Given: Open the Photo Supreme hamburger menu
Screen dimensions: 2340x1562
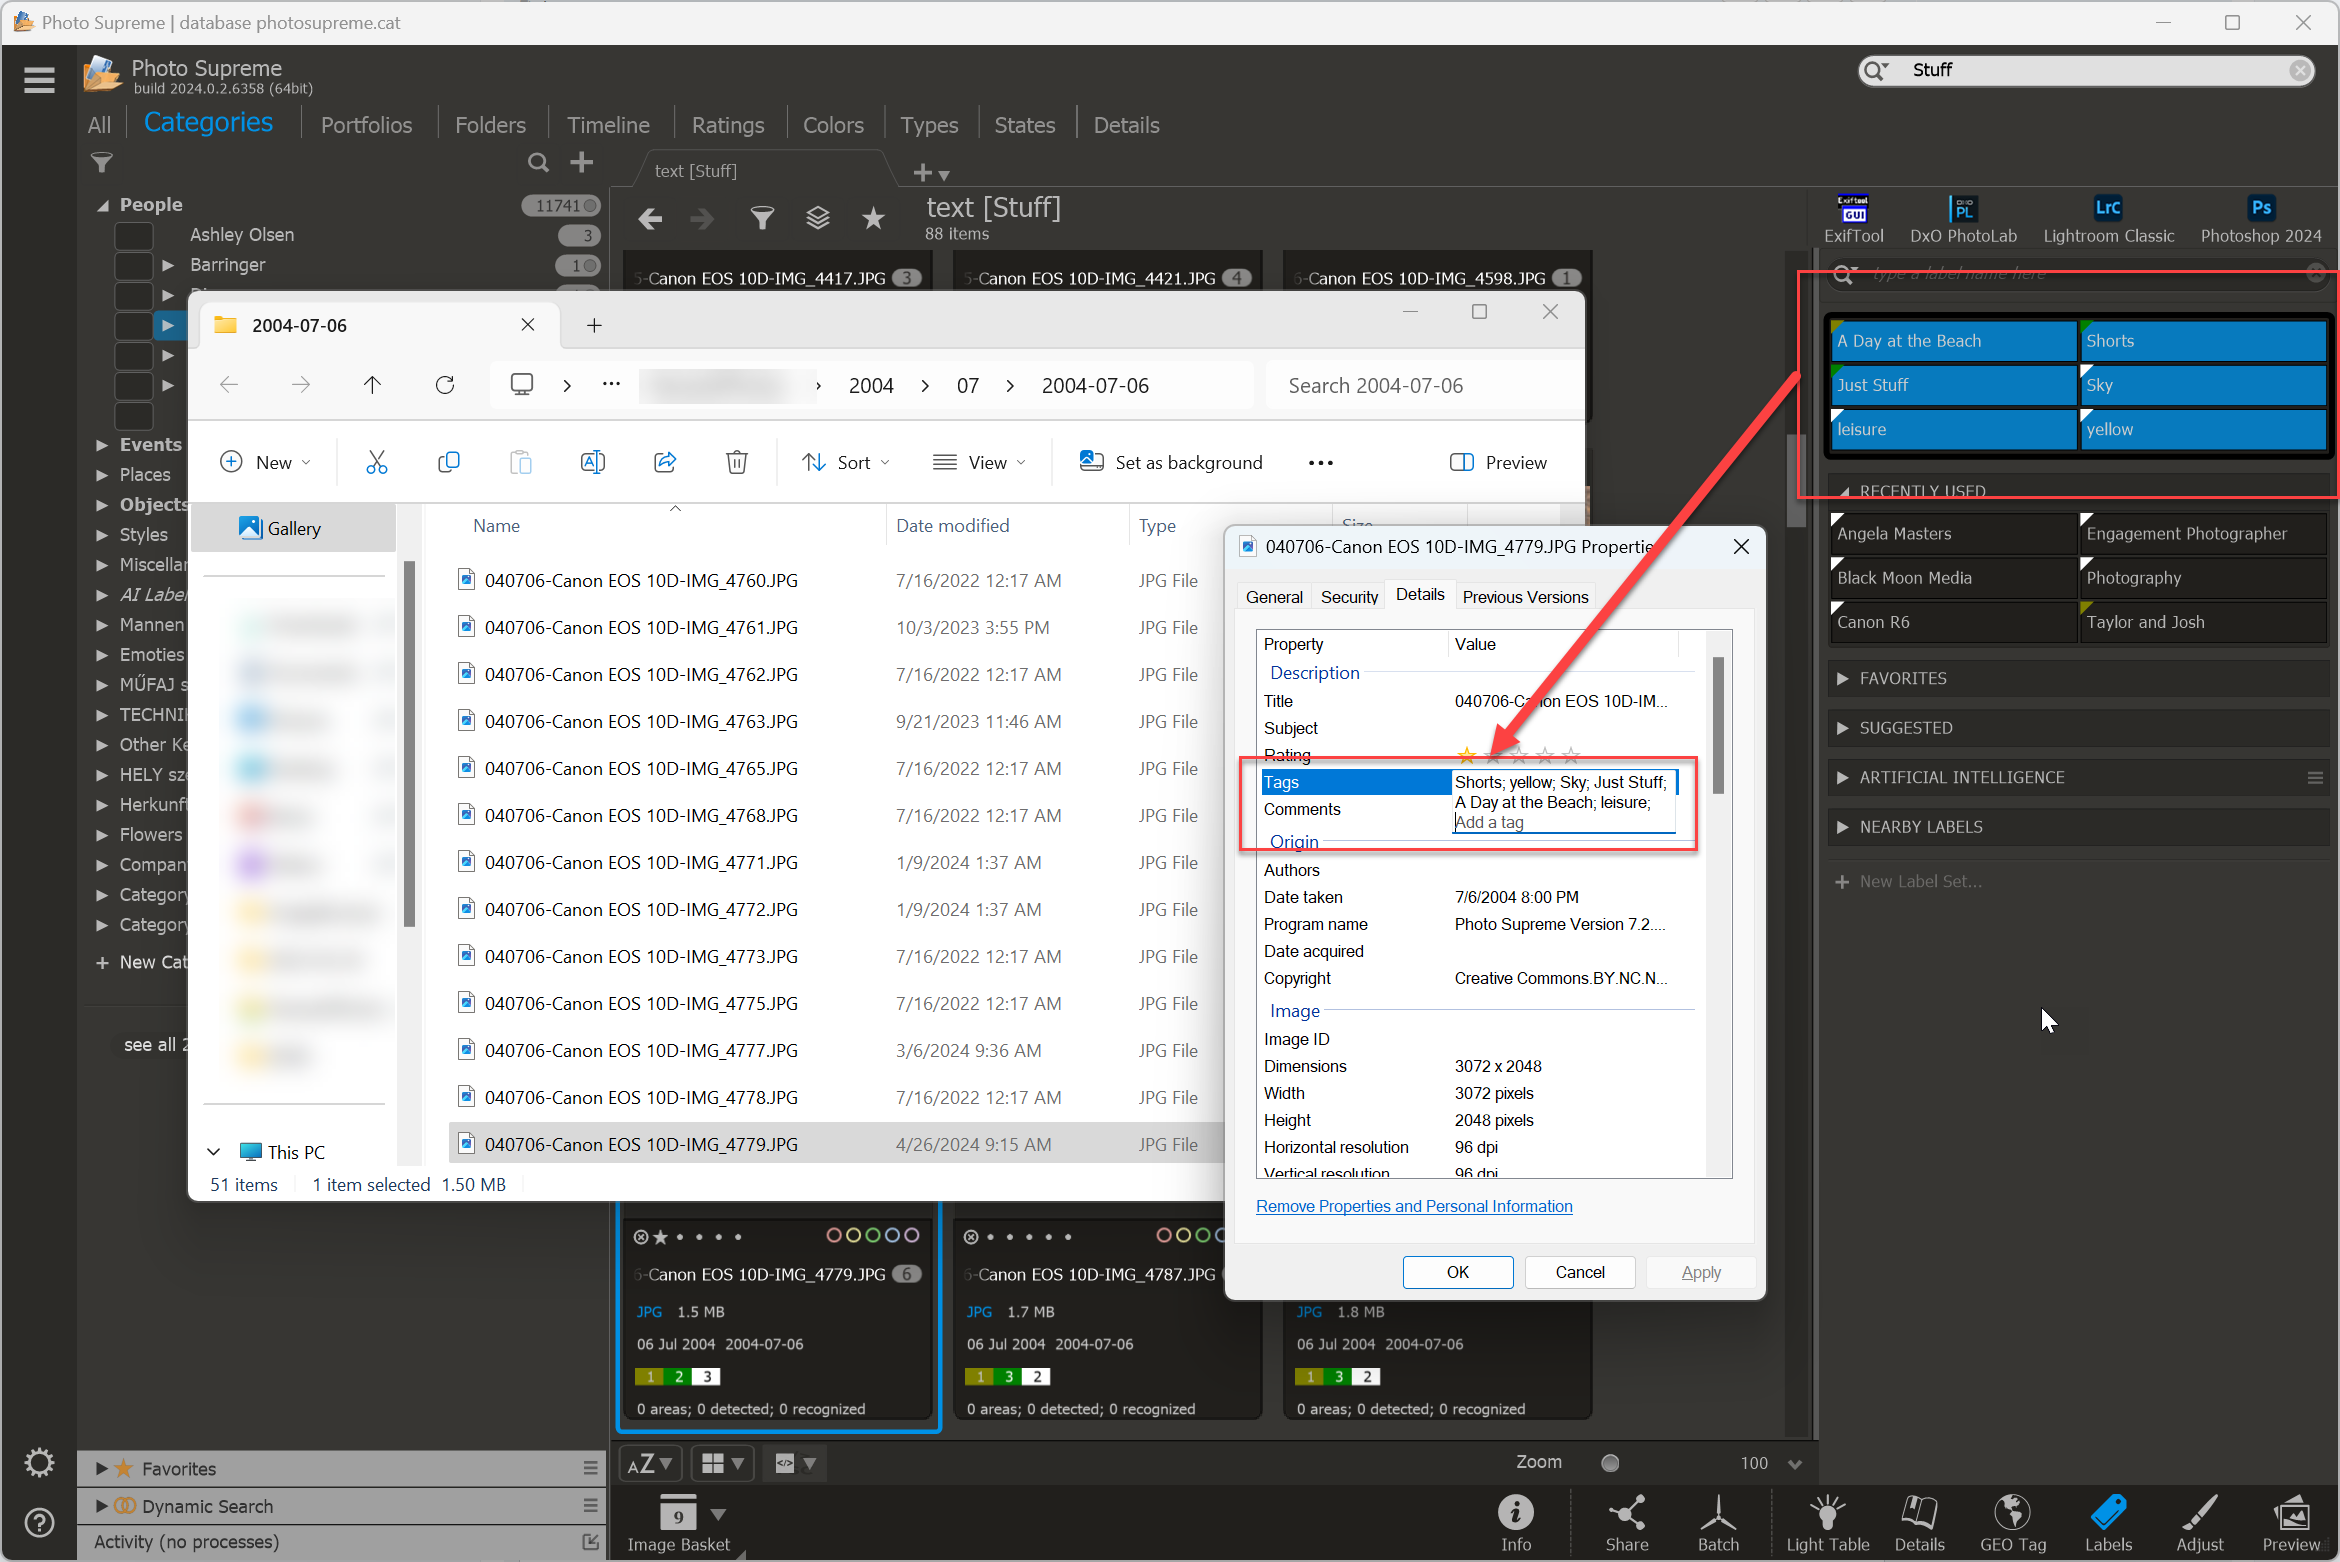Looking at the screenshot, I should 39,79.
